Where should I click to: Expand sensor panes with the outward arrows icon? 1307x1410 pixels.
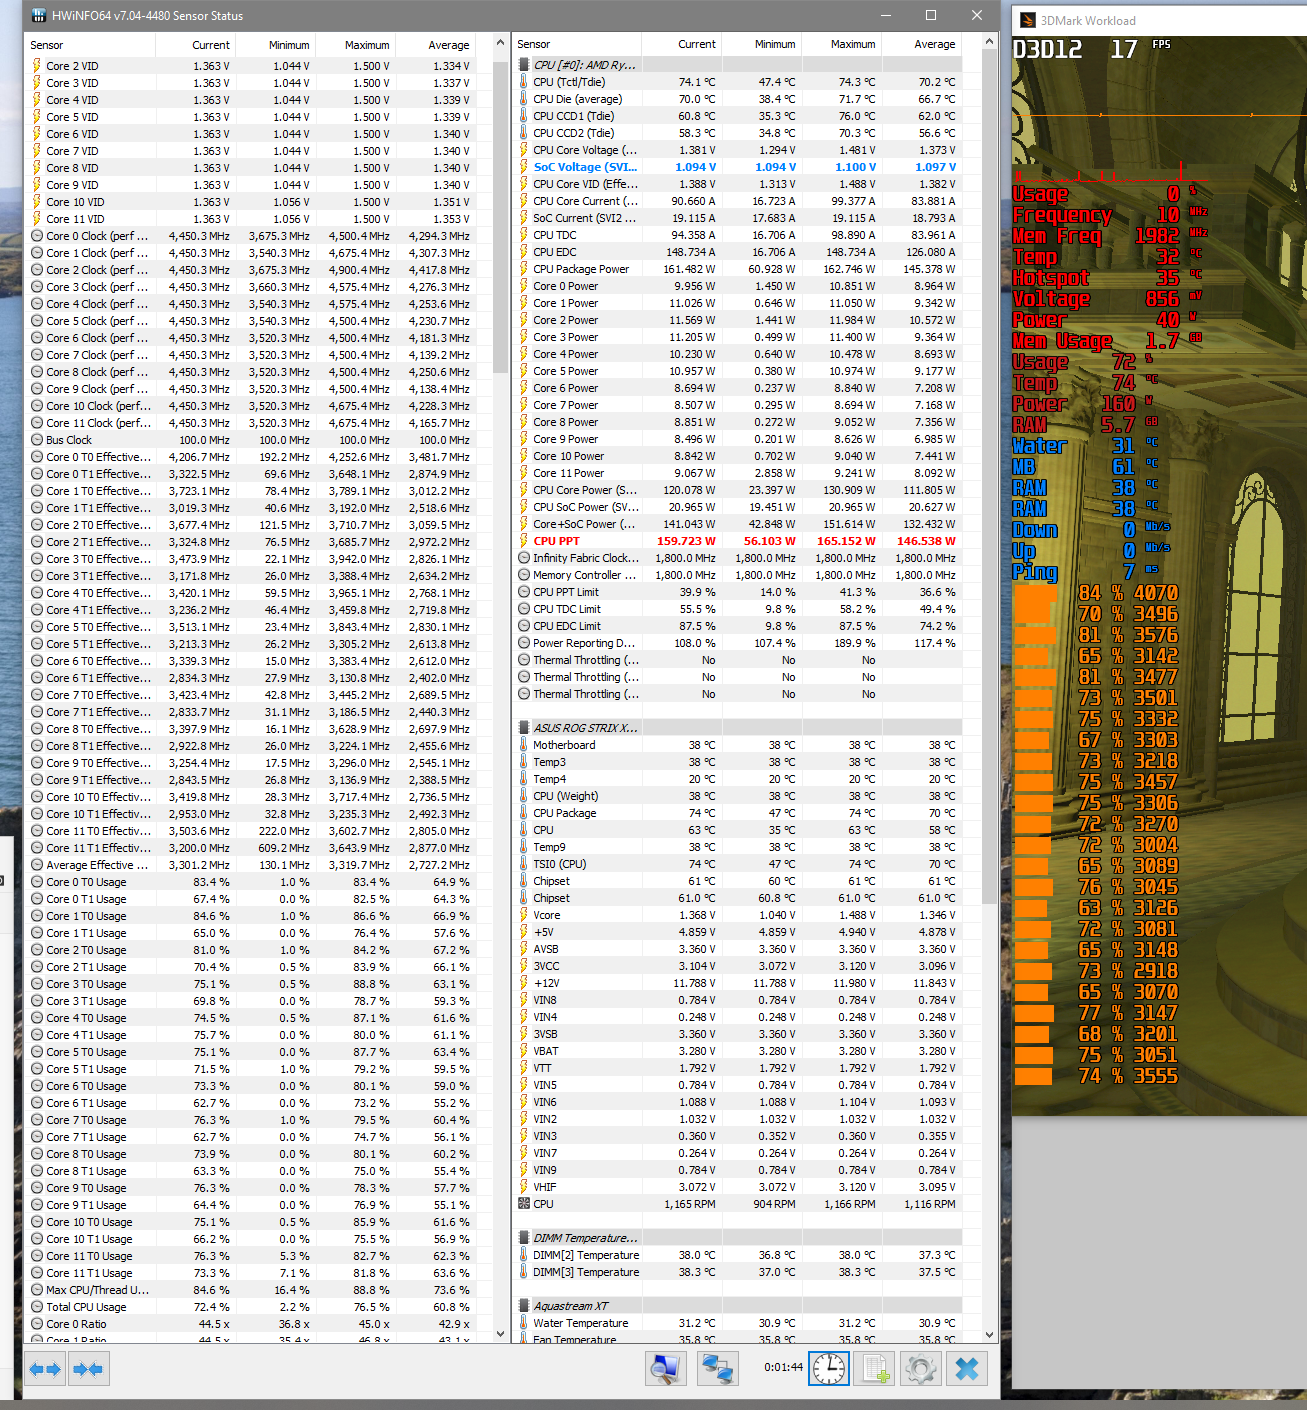point(46,1369)
